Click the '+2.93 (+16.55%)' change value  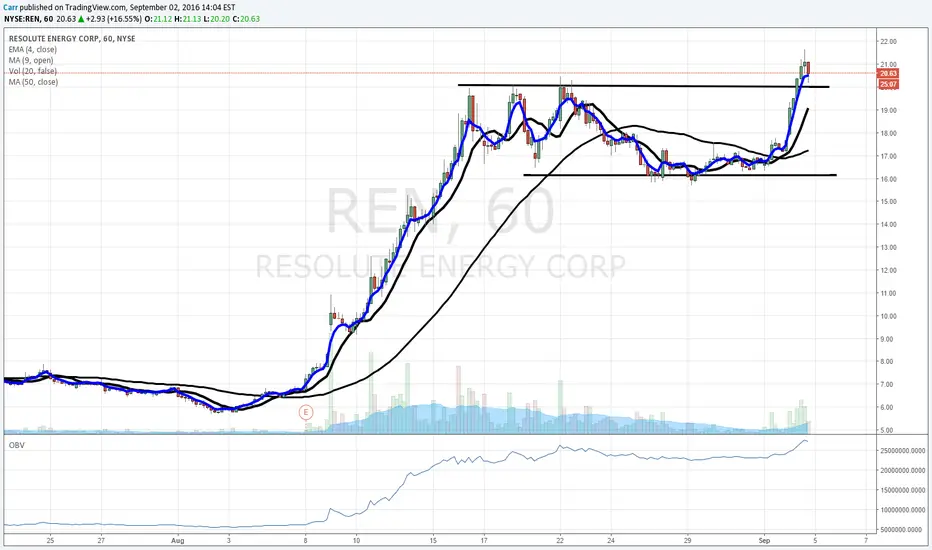click(114, 19)
